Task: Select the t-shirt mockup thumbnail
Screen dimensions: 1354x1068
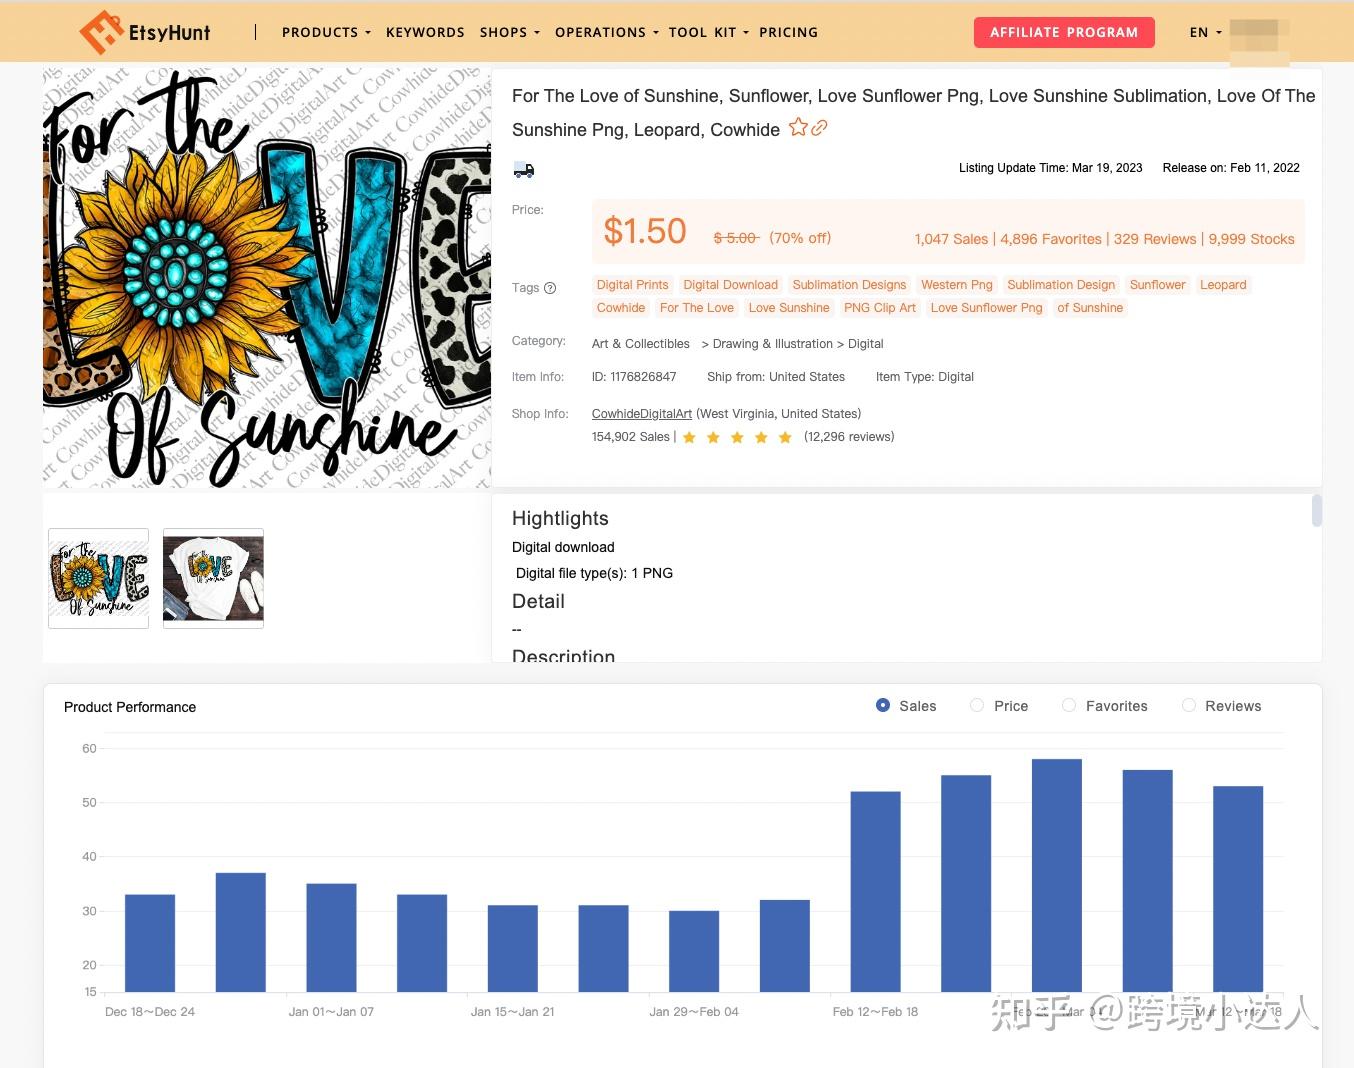Action: tap(213, 579)
